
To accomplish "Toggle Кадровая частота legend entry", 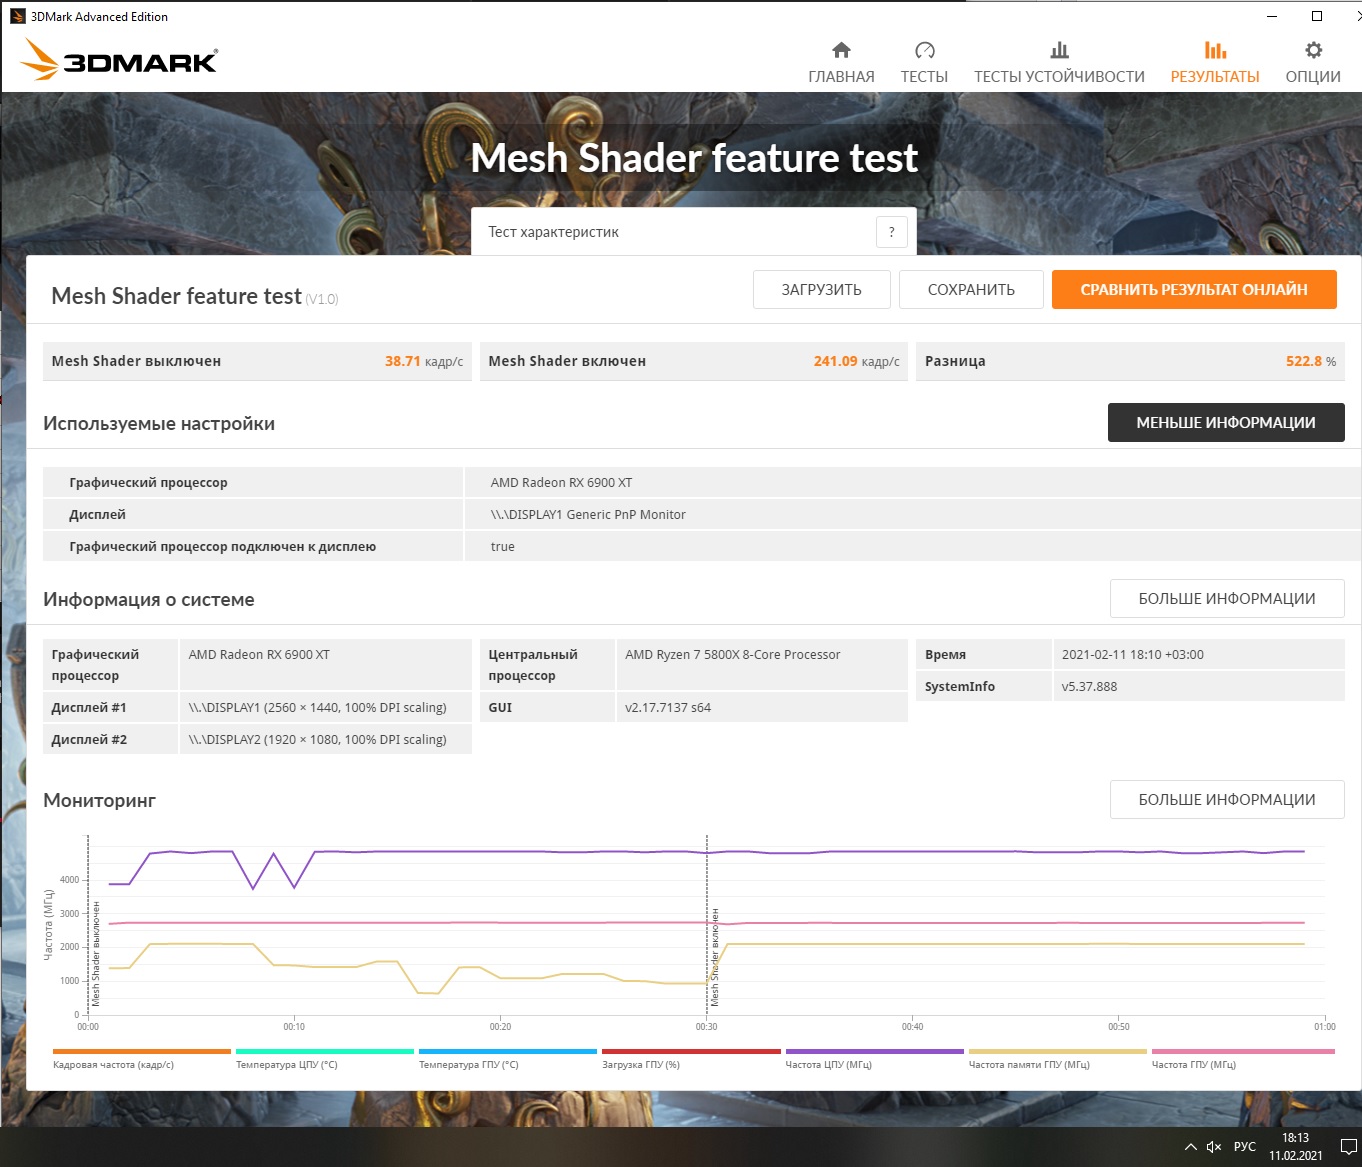I will [x=142, y=1059].
